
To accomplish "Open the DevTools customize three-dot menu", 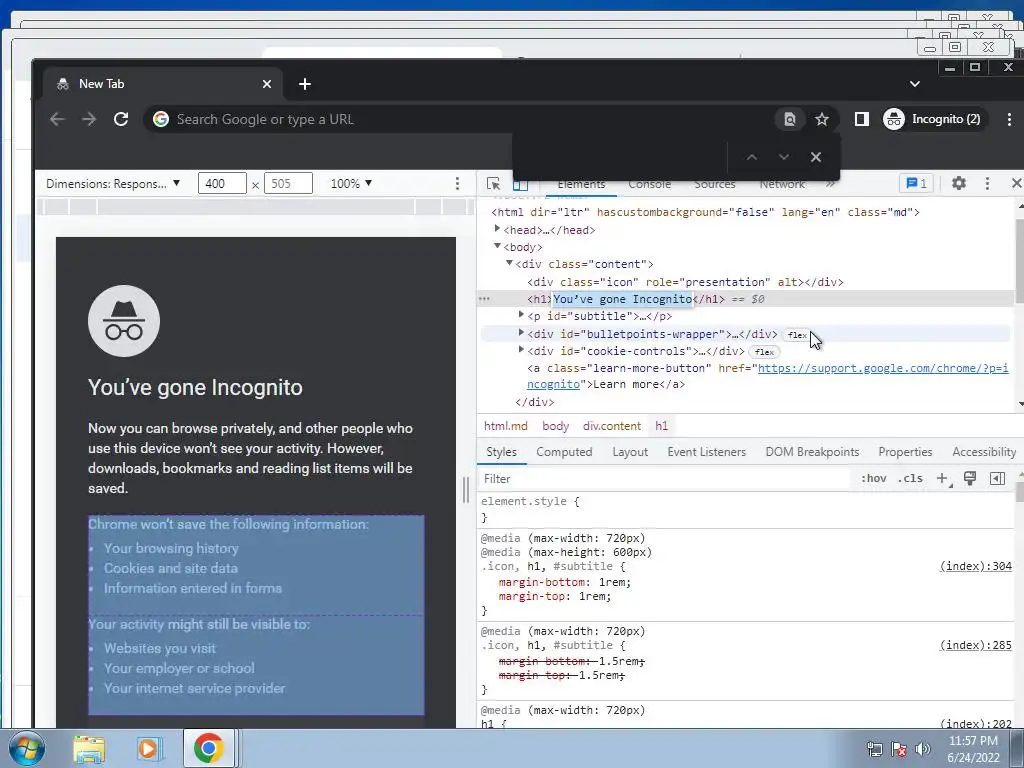I will point(987,184).
